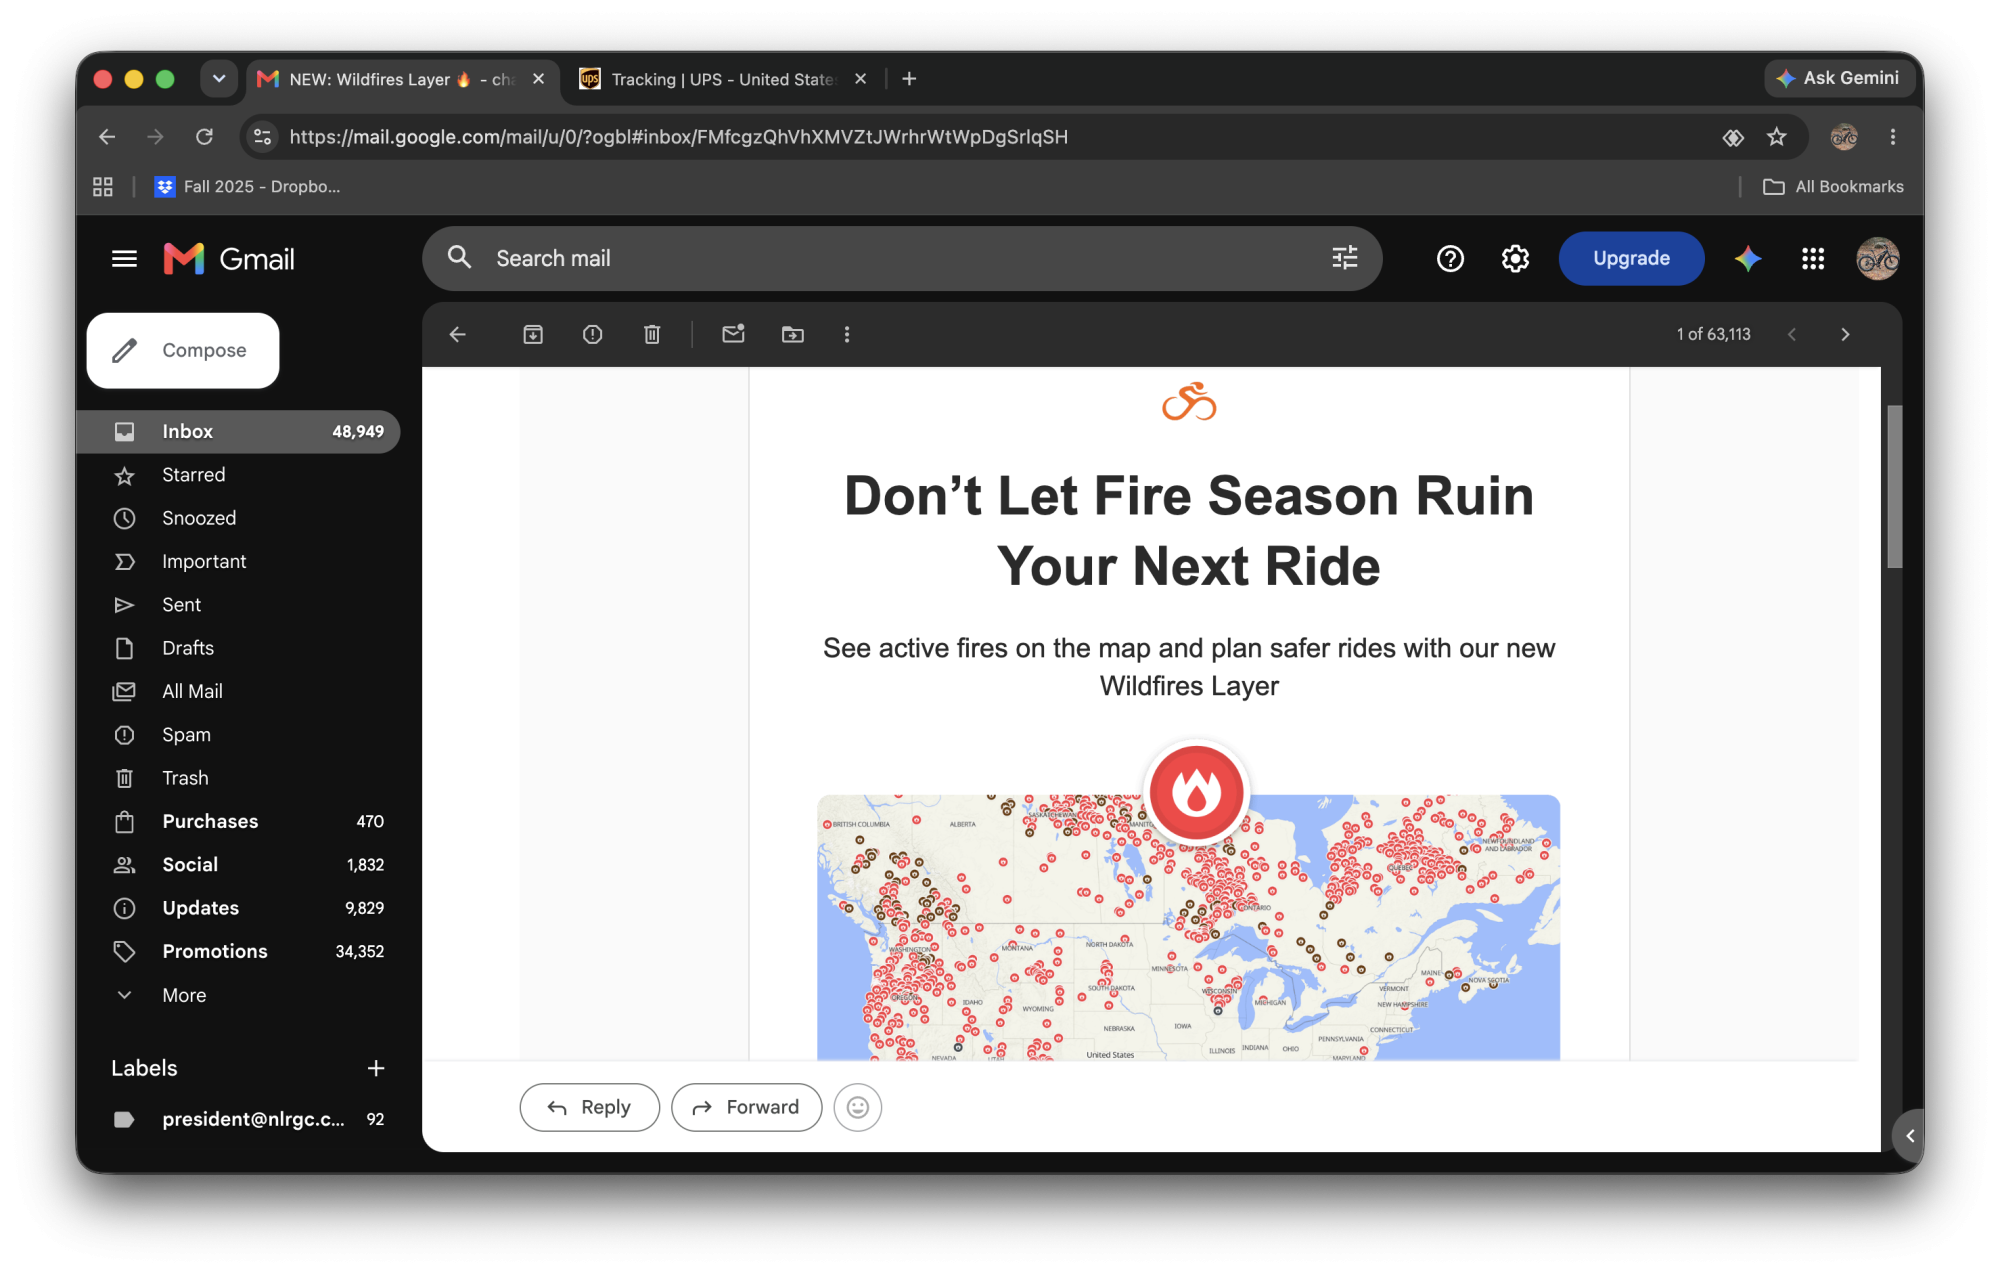The image size is (2000, 1274).
Task: Mark the message as unread
Action: [x=733, y=334]
